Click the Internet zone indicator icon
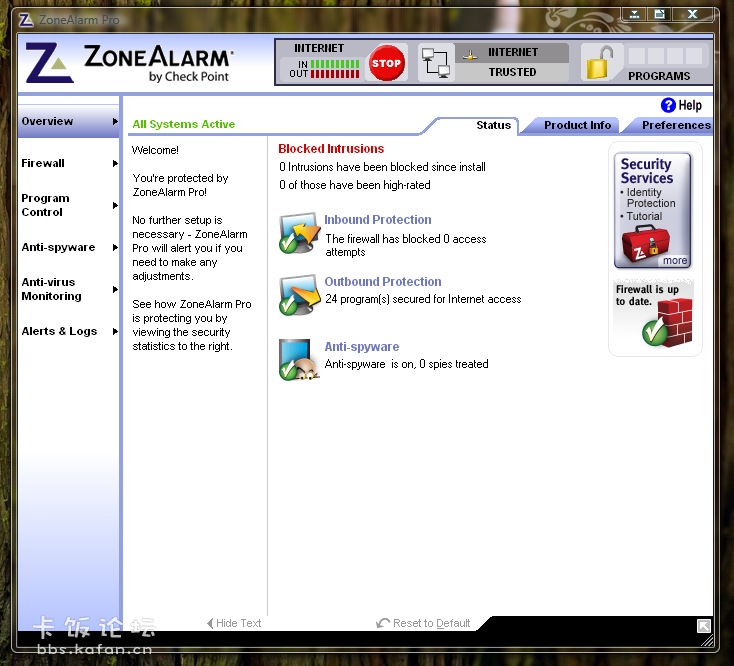Viewport: 734px width, 666px height. pos(470,55)
